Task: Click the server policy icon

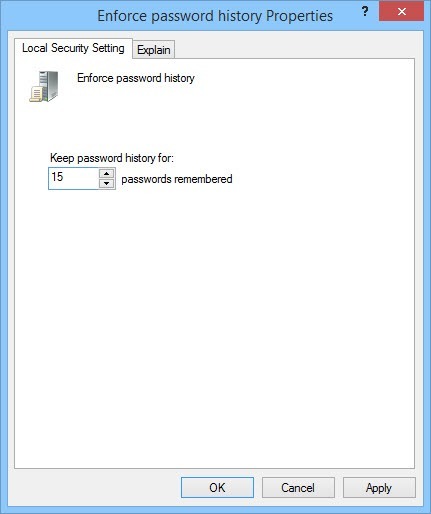Action: point(44,86)
